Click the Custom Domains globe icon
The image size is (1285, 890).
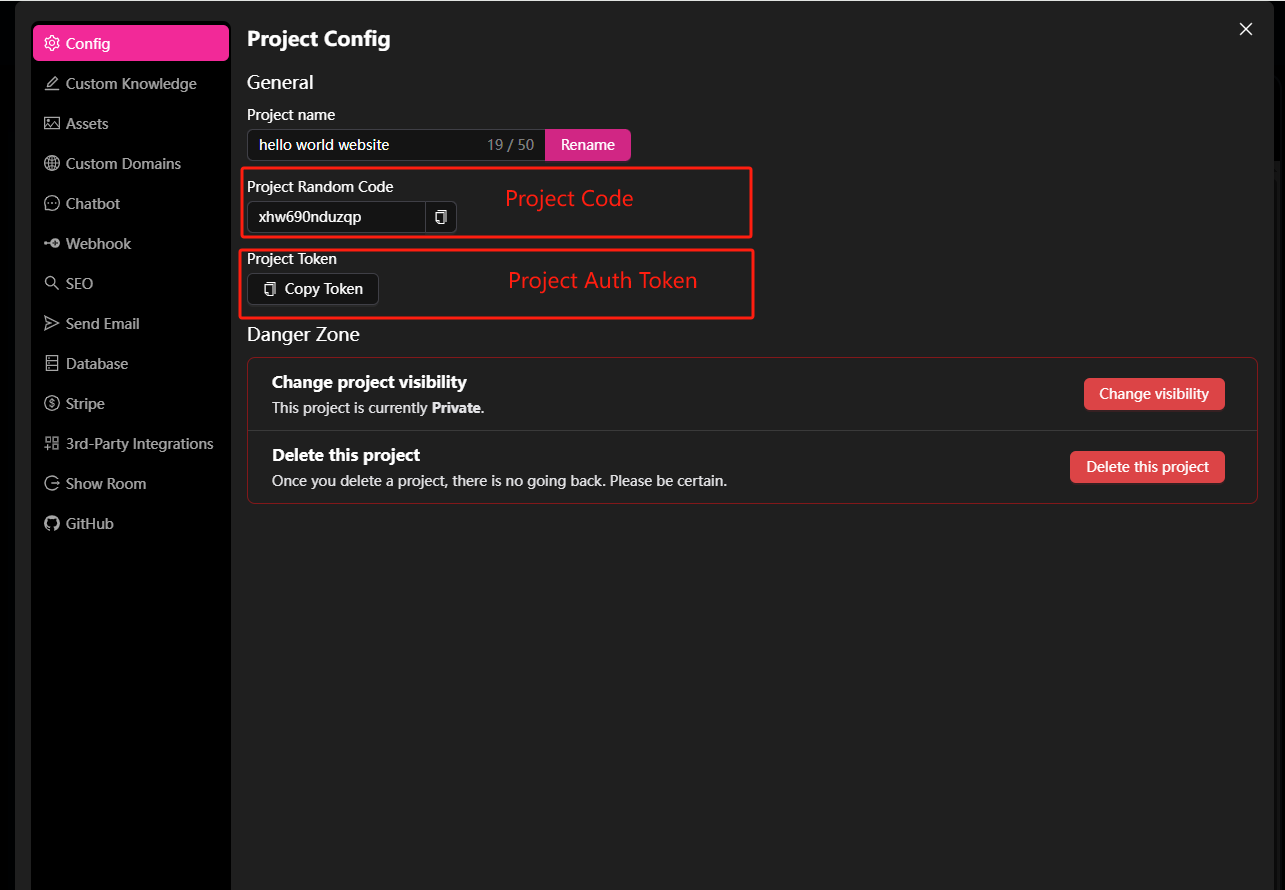click(x=52, y=164)
